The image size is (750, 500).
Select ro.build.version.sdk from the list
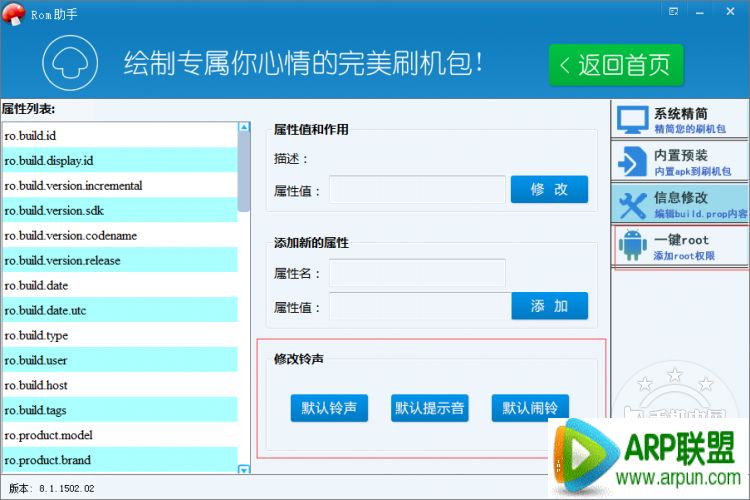click(x=120, y=210)
